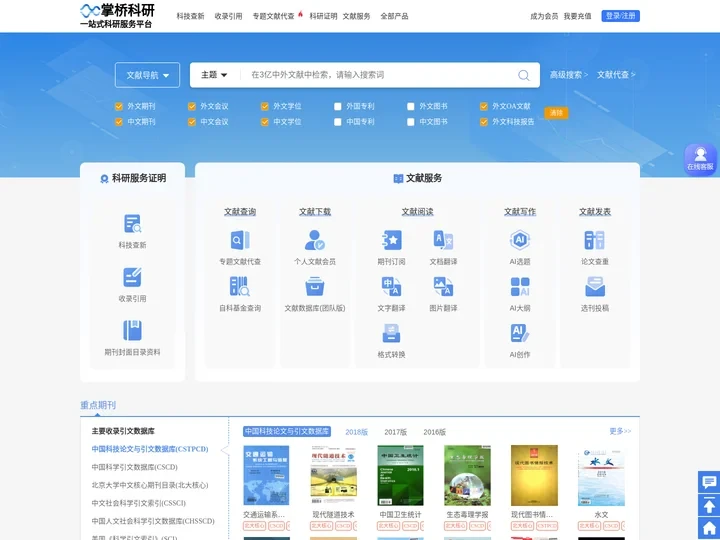Image resolution: width=720 pixels, height=540 pixels.
Task: Open the 水文 journal cover
Action: (x=601, y=475)
